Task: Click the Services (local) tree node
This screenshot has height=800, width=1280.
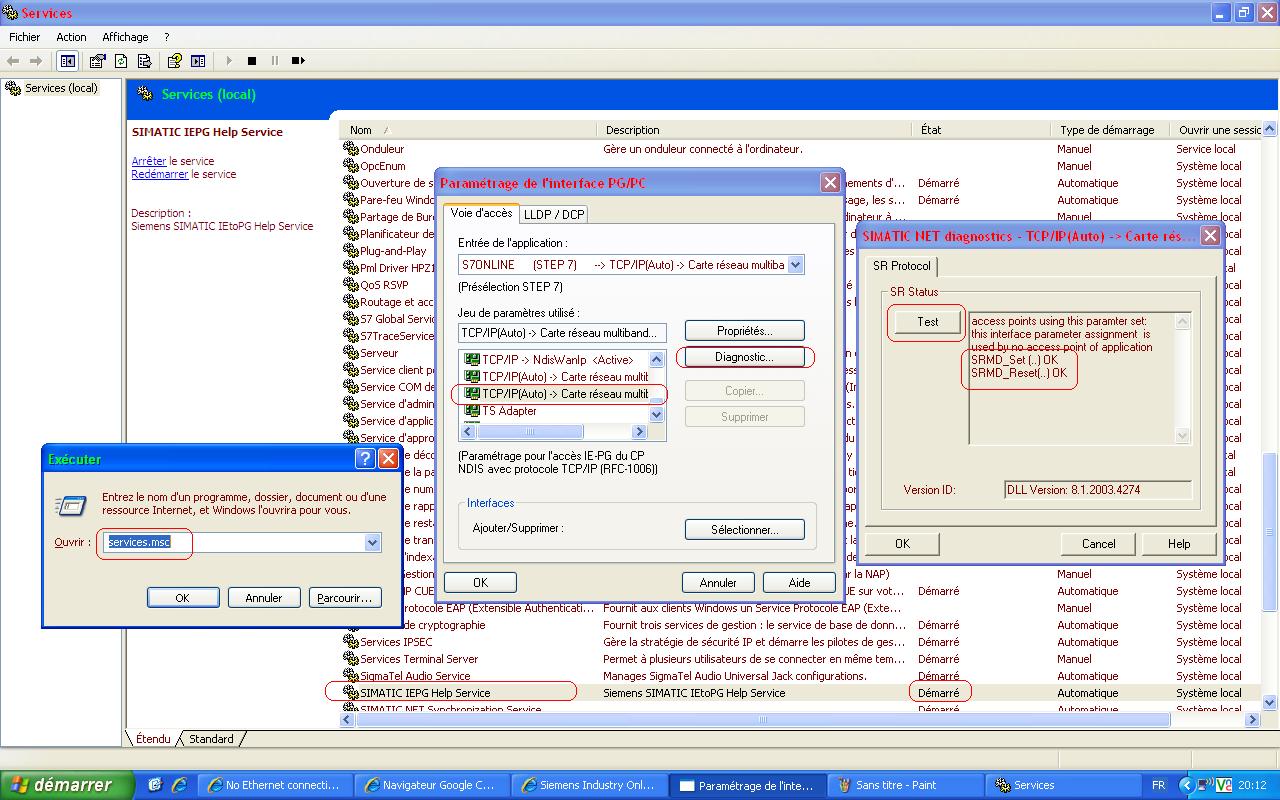Action: (x=61, y=88)
